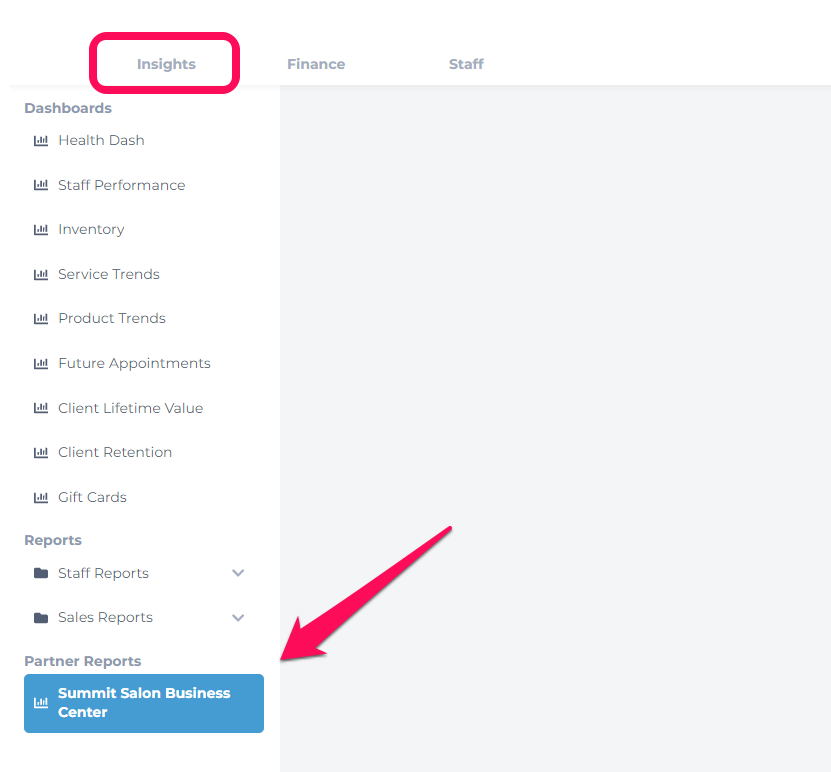Click the Staff Reports folder icon
The width and height of the screenshot is (831, 772).
(x=41, y=573)
